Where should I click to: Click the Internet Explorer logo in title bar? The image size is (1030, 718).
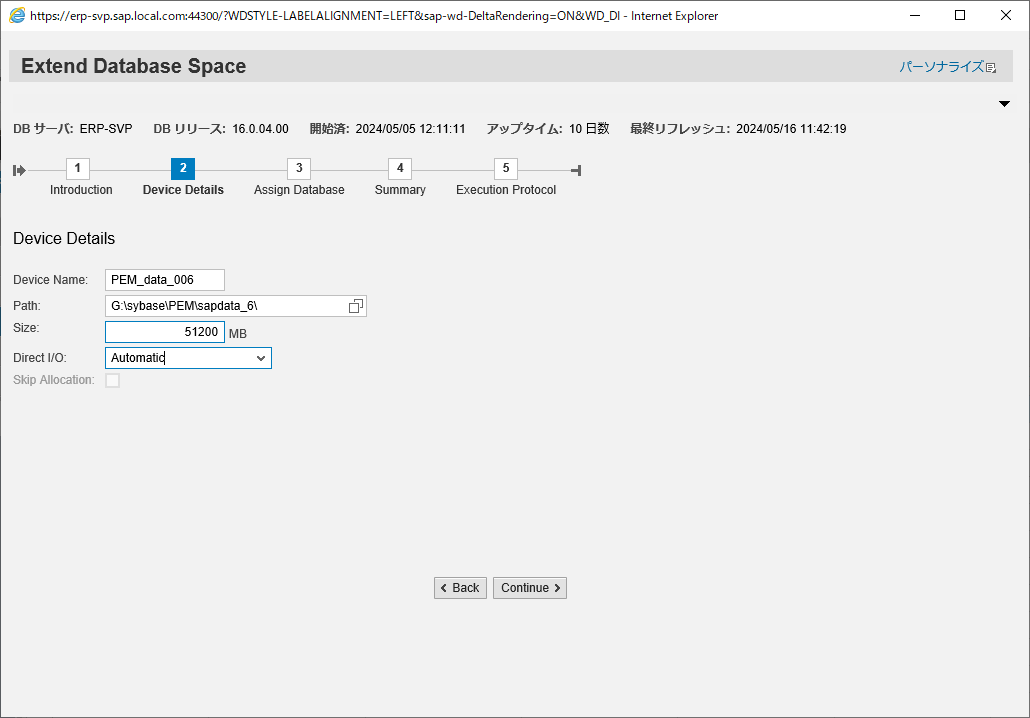pos(17,15)
